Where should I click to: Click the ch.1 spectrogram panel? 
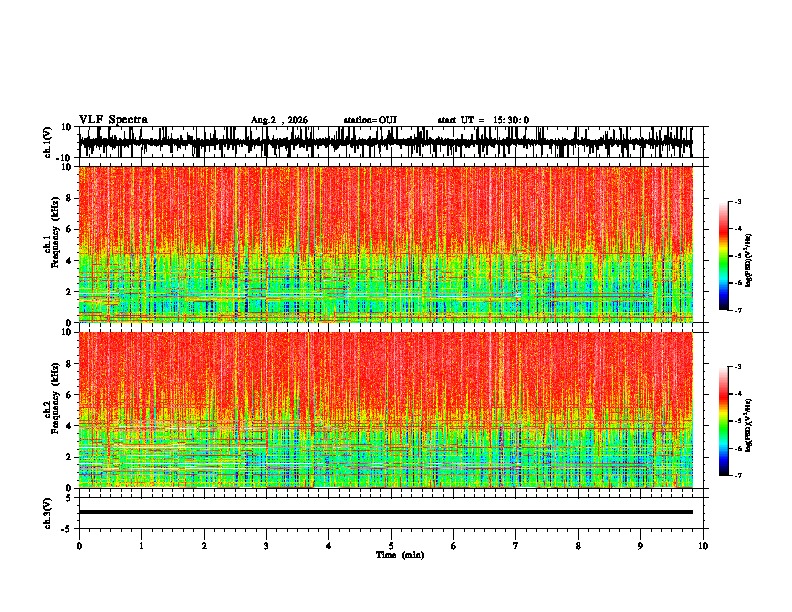pyautogui.click(x=385, y=244)
